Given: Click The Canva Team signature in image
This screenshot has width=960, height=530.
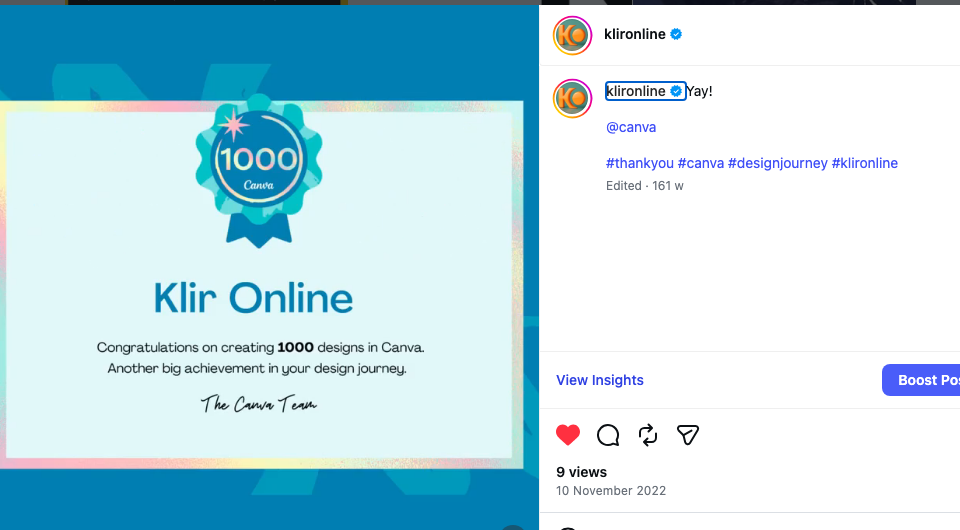Looking at the screenshot, I should (x=258, y=404).
